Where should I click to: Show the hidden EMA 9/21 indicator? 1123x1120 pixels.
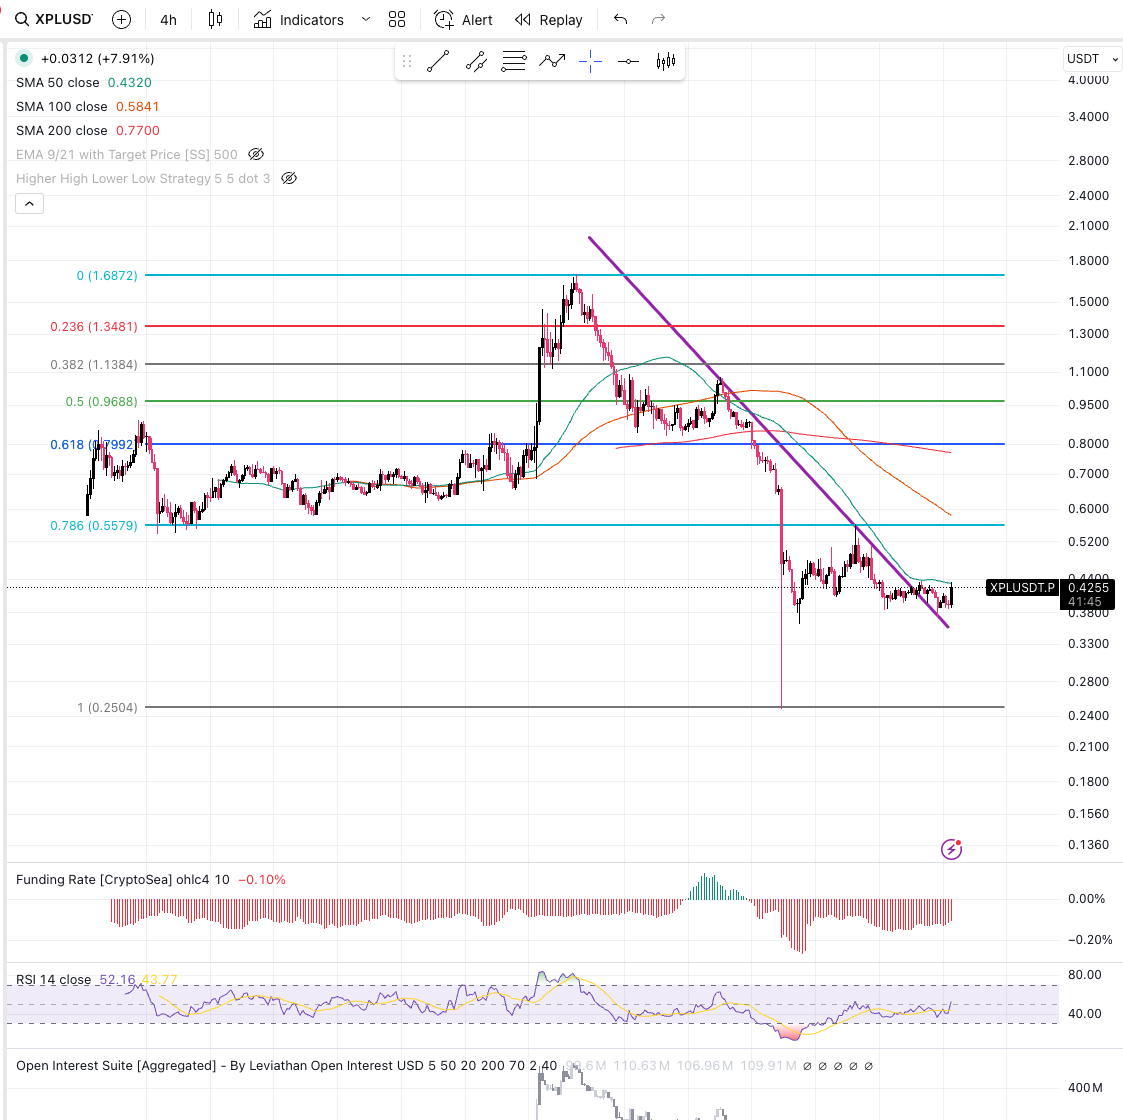coord(256,154)
